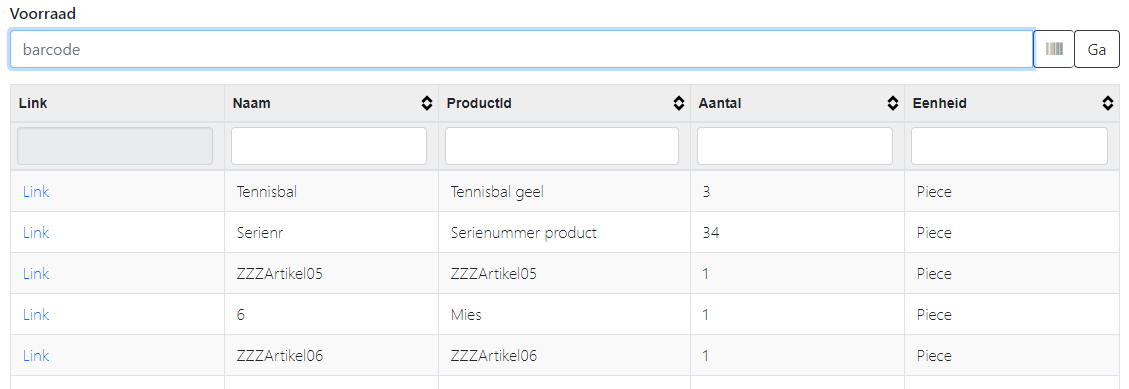1129x389 pixels.
Task: Sort by Naam column arrows
Action: point(426,104)
